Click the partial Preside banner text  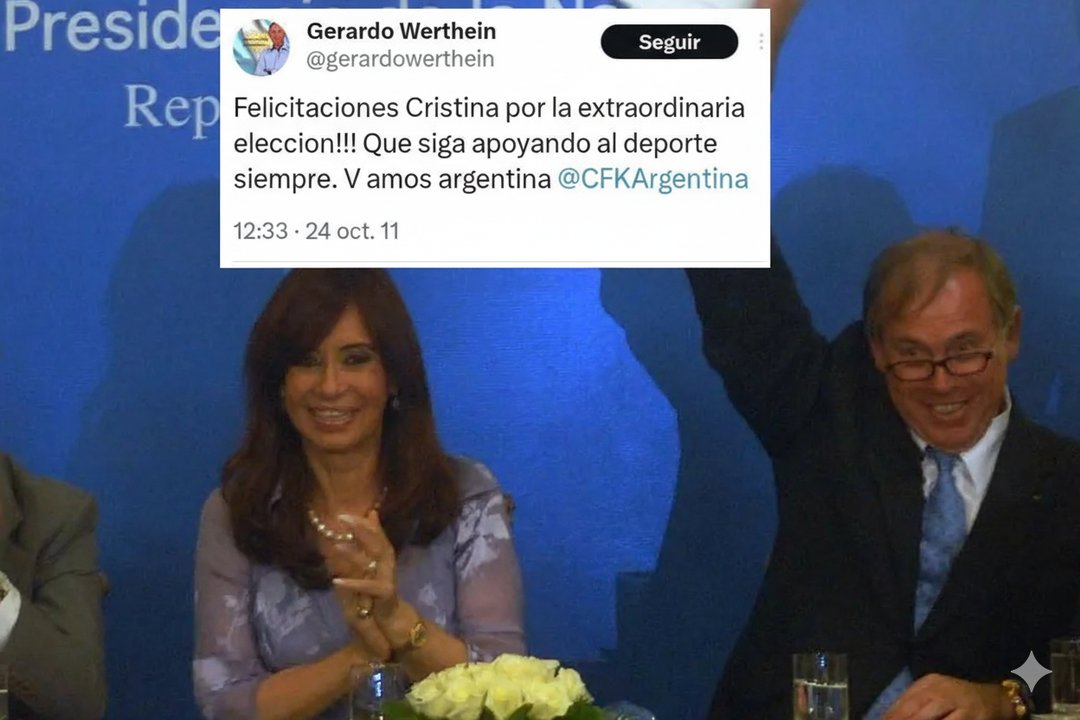click(112, 28)
